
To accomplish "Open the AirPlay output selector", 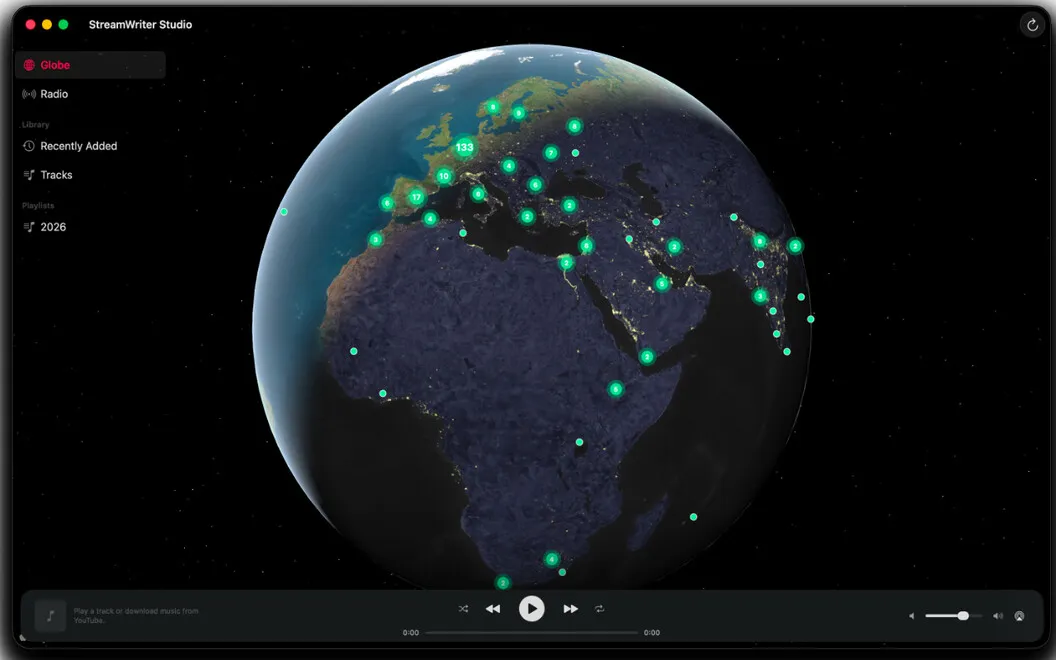I will (x=1020, y=616).
